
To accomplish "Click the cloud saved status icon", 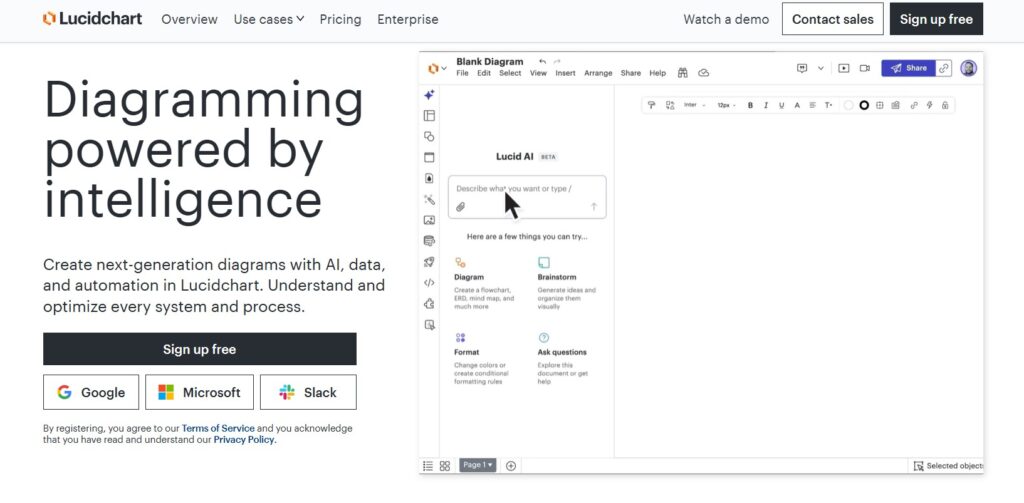I will 703,73.
